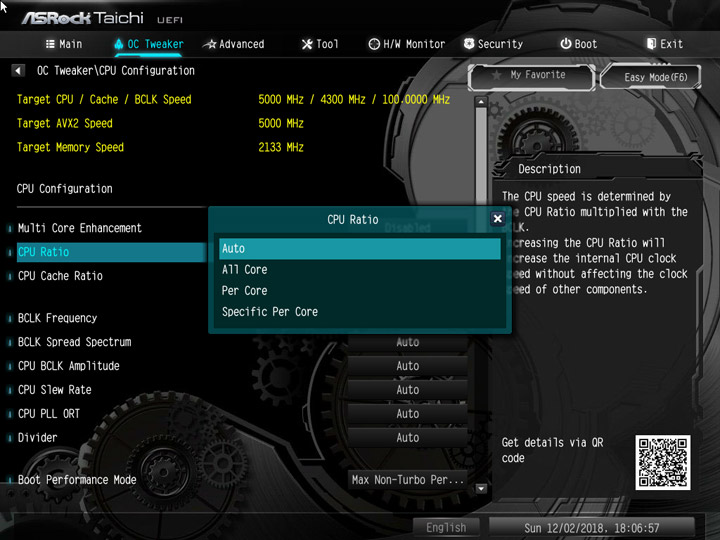
Task: Click the CPU Configuration section heading
Action: point(65,189)
